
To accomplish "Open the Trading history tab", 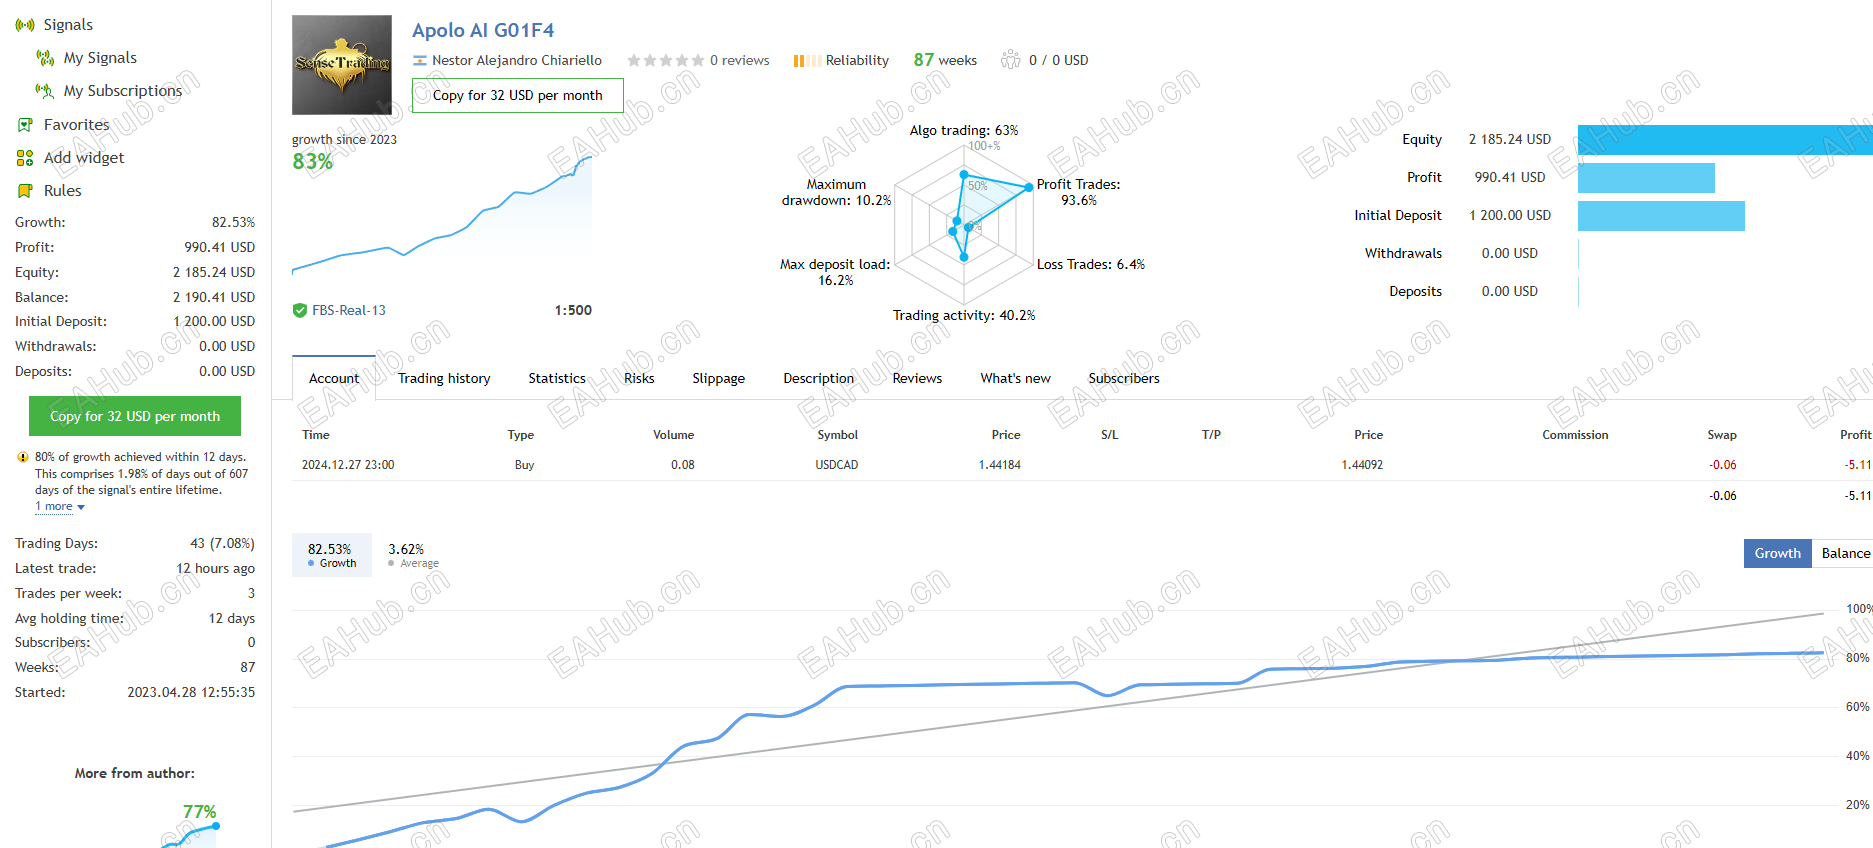I will [444, 378].
